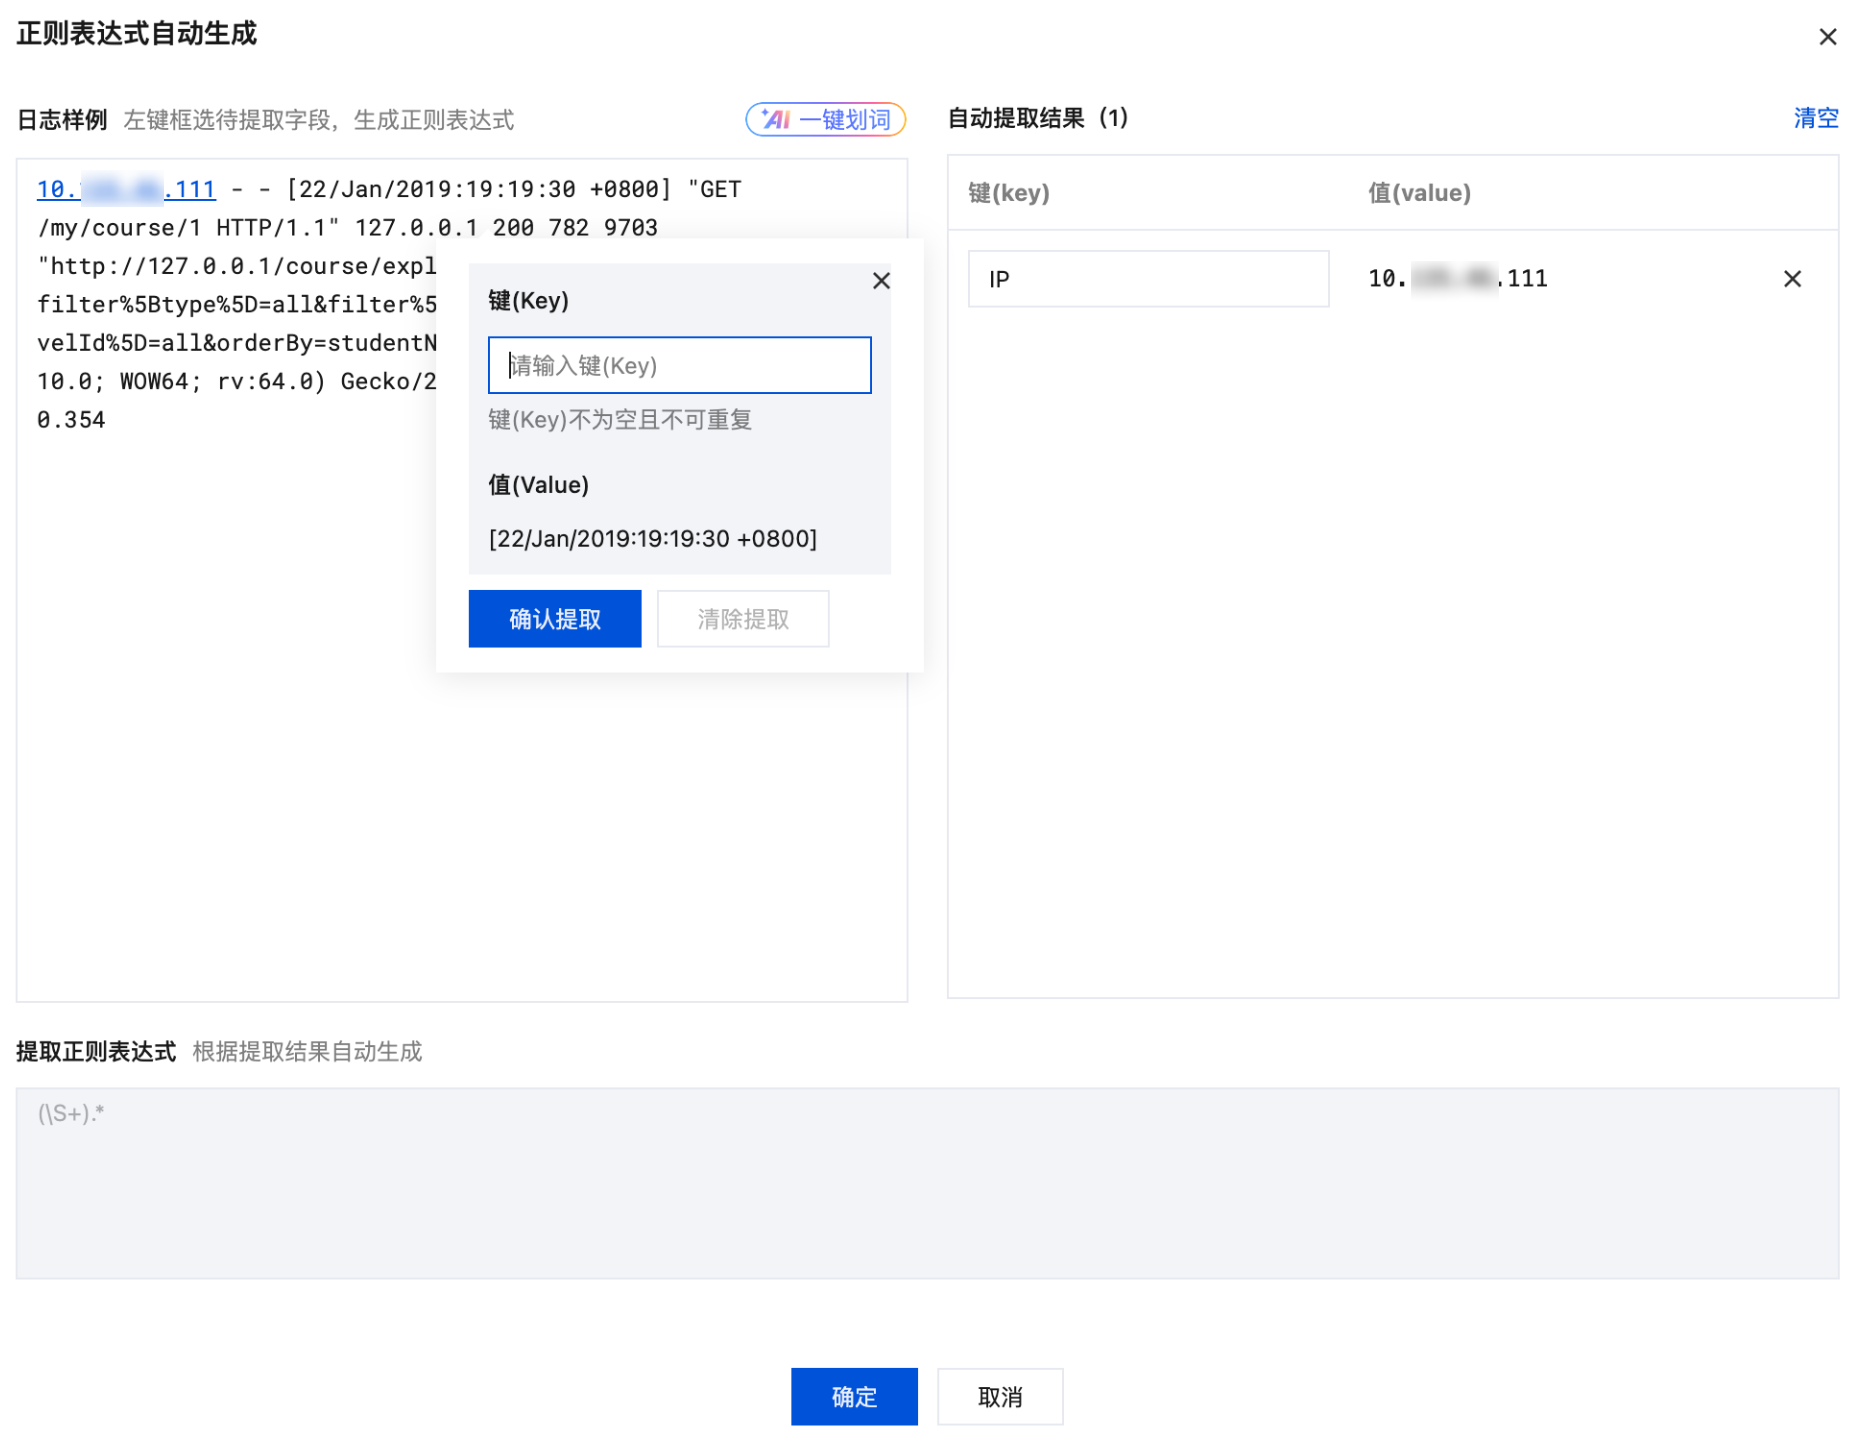This screenshot has height=1443, width=1852.
Task: Close the regex auto-generation dialog
Action: (1827, 37)
